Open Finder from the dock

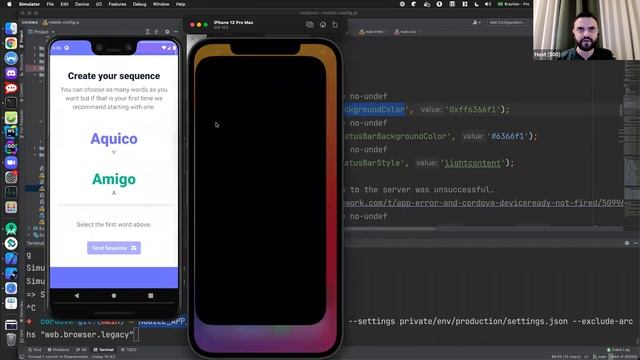tap(11, 28)
